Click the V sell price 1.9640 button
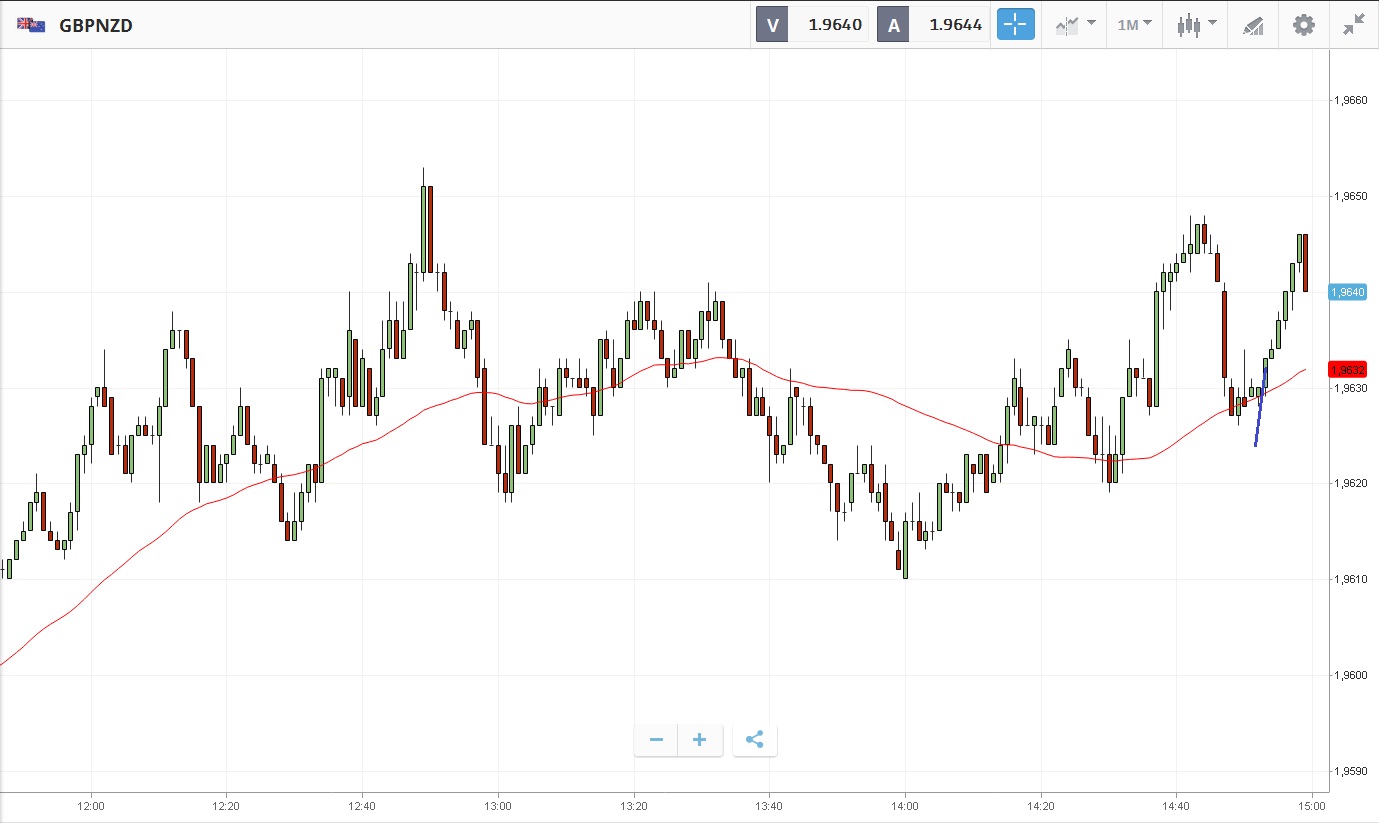 tap(812, 25)
